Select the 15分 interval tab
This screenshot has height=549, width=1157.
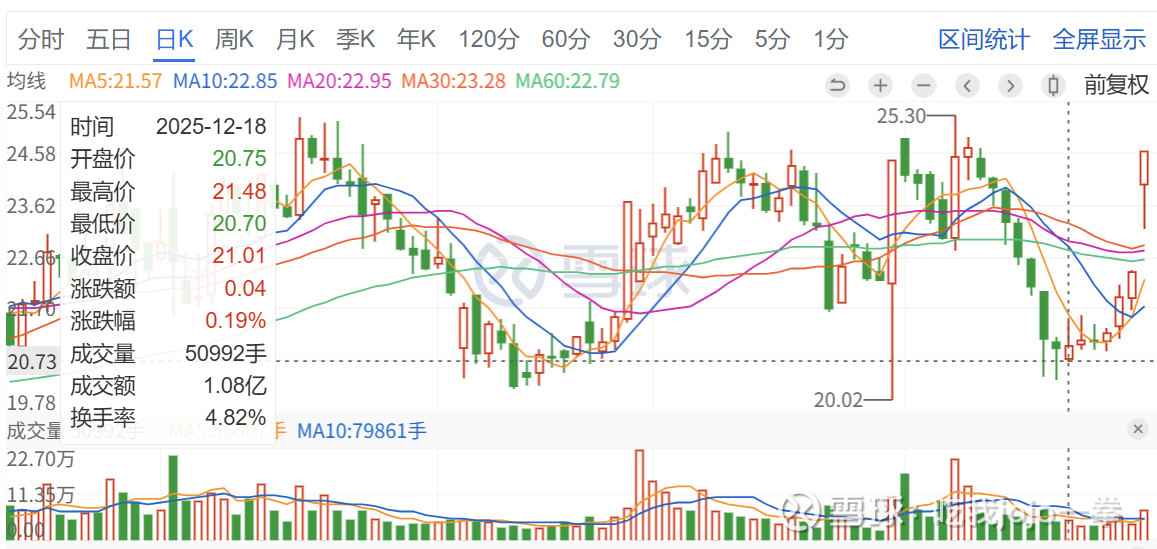coord(708,39)
